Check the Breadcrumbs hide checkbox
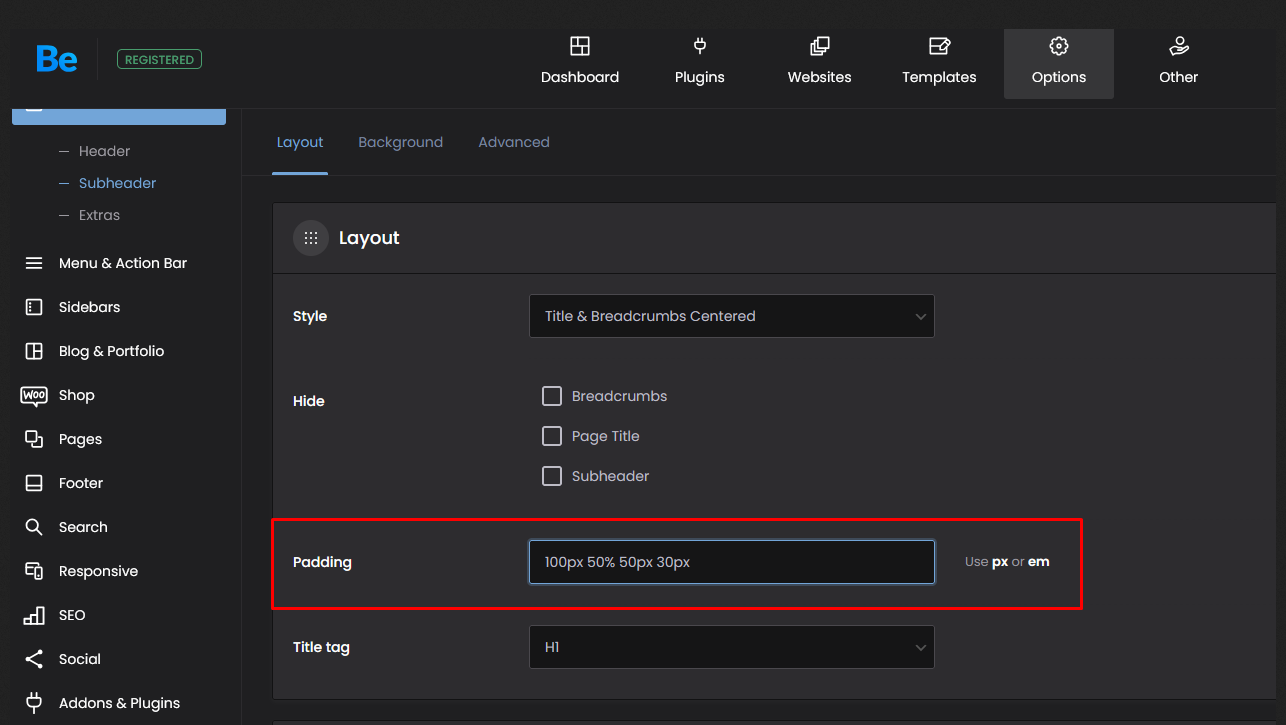This screenshot has width=1286, height=725. [552, 396]
